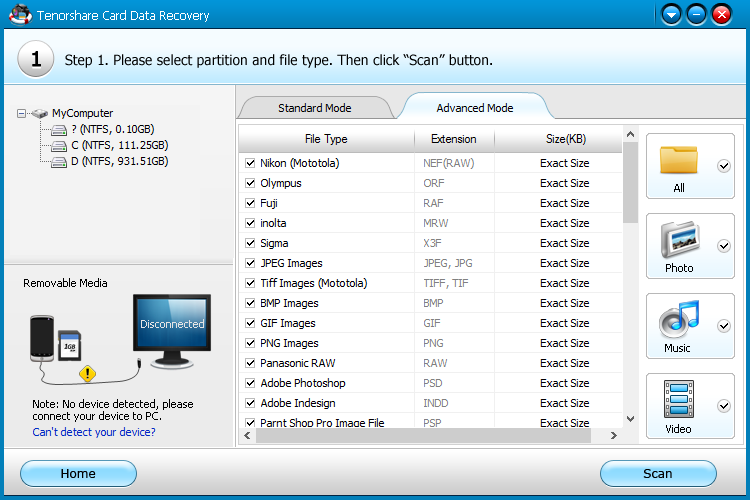Open the Can't detect your device? link
Viewport: 750px width, 500px height.
(94, 432)
